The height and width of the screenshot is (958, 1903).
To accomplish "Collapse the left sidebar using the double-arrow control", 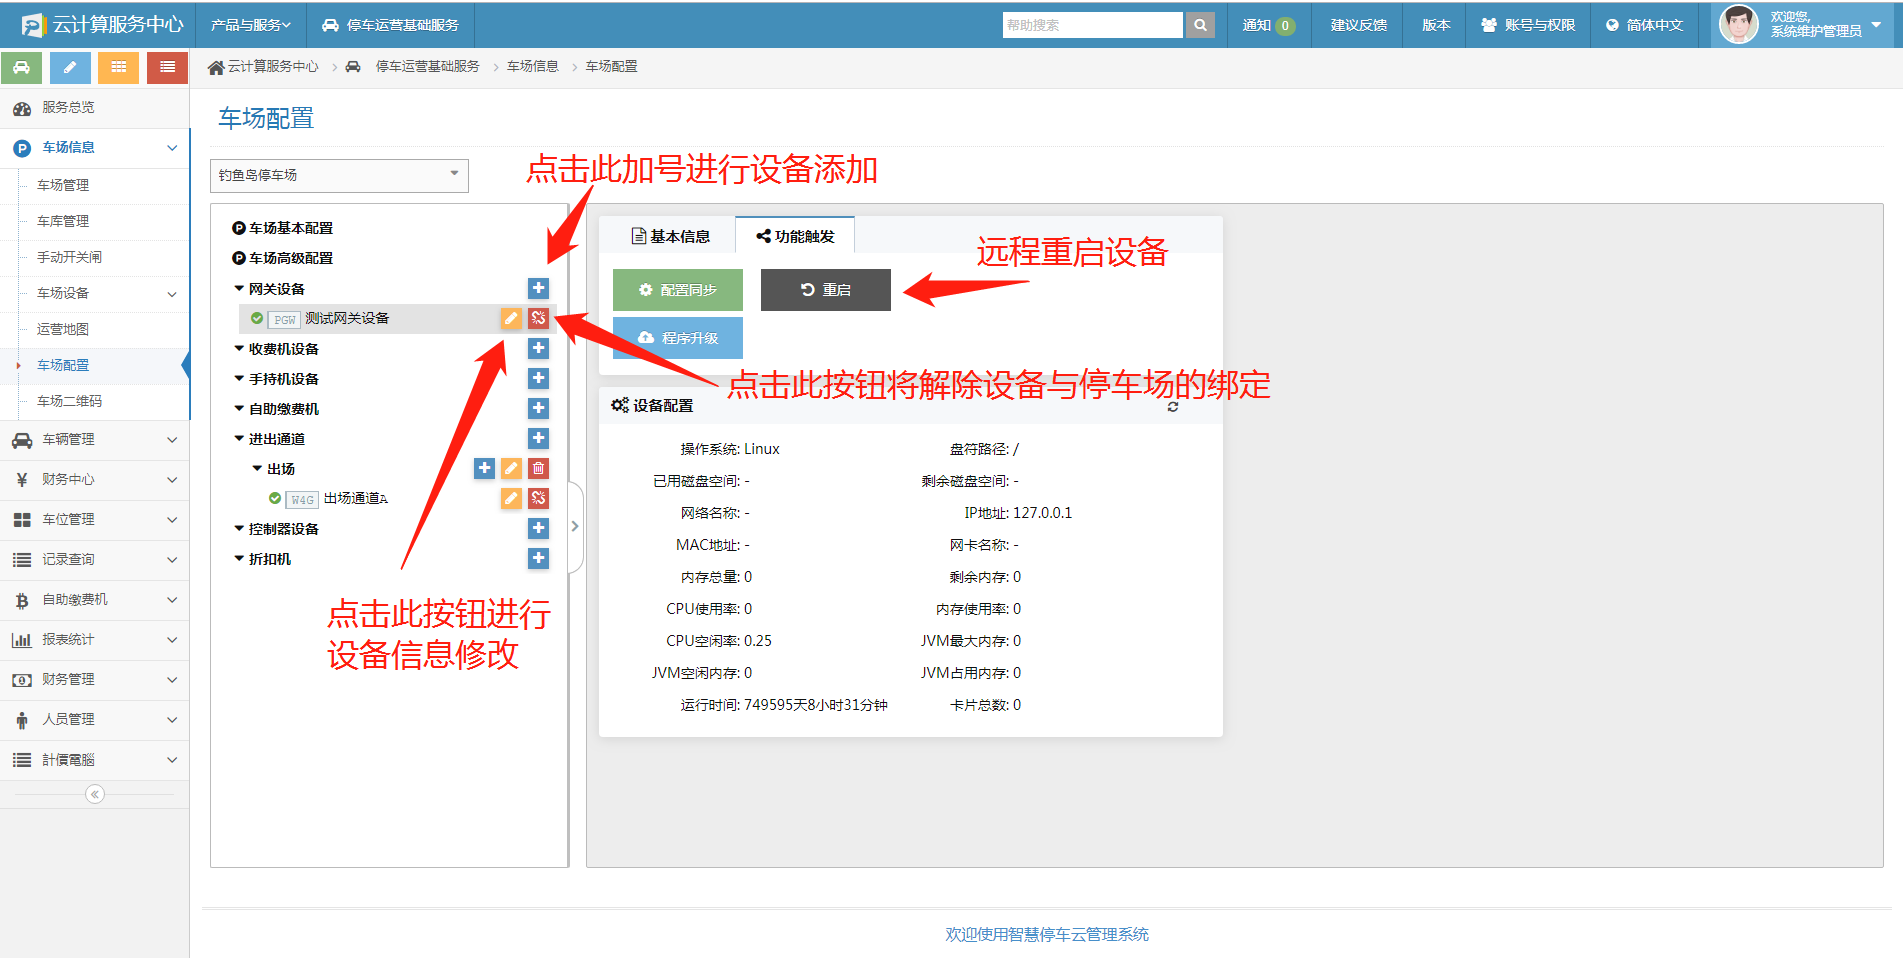I will [x=94, y=793].
